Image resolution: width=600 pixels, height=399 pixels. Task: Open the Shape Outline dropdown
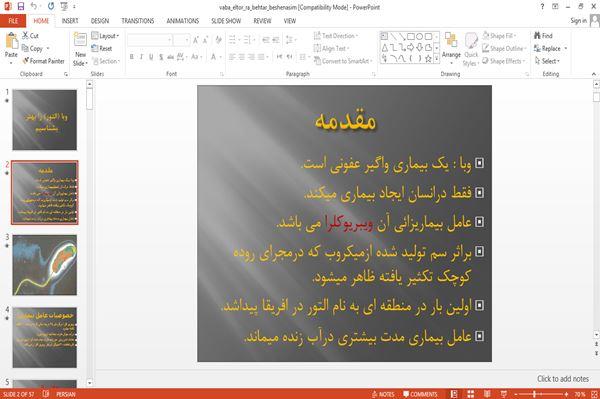pyautogui.click(x=504, y=48)
